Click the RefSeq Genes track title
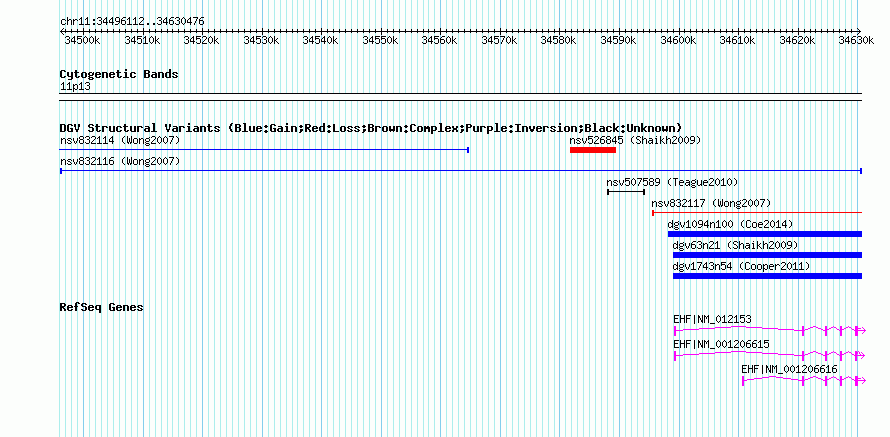890x437 pixels. [x=102, y=308]
